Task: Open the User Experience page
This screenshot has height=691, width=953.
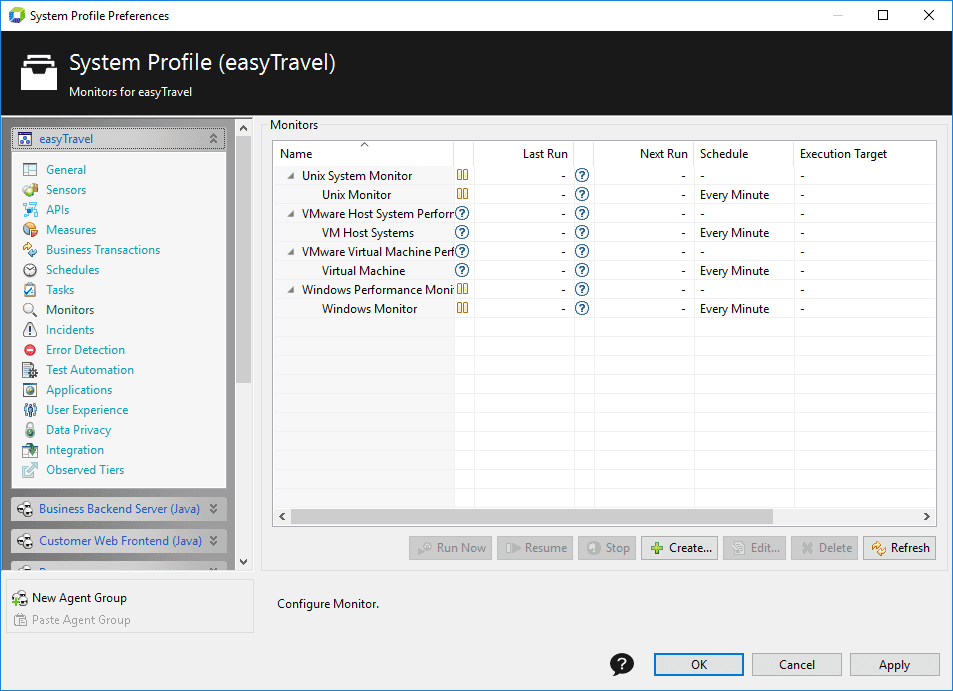Action: [87, 410]
